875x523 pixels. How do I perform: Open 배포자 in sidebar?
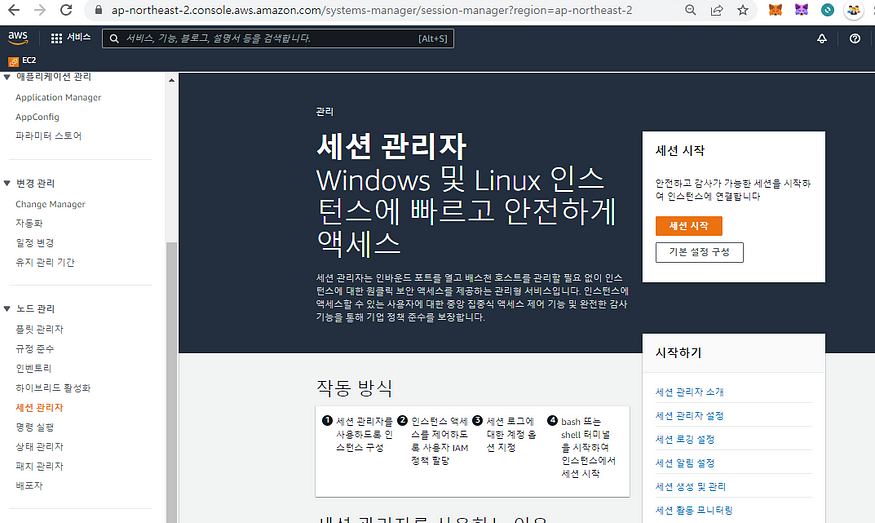tap(29, 486)
